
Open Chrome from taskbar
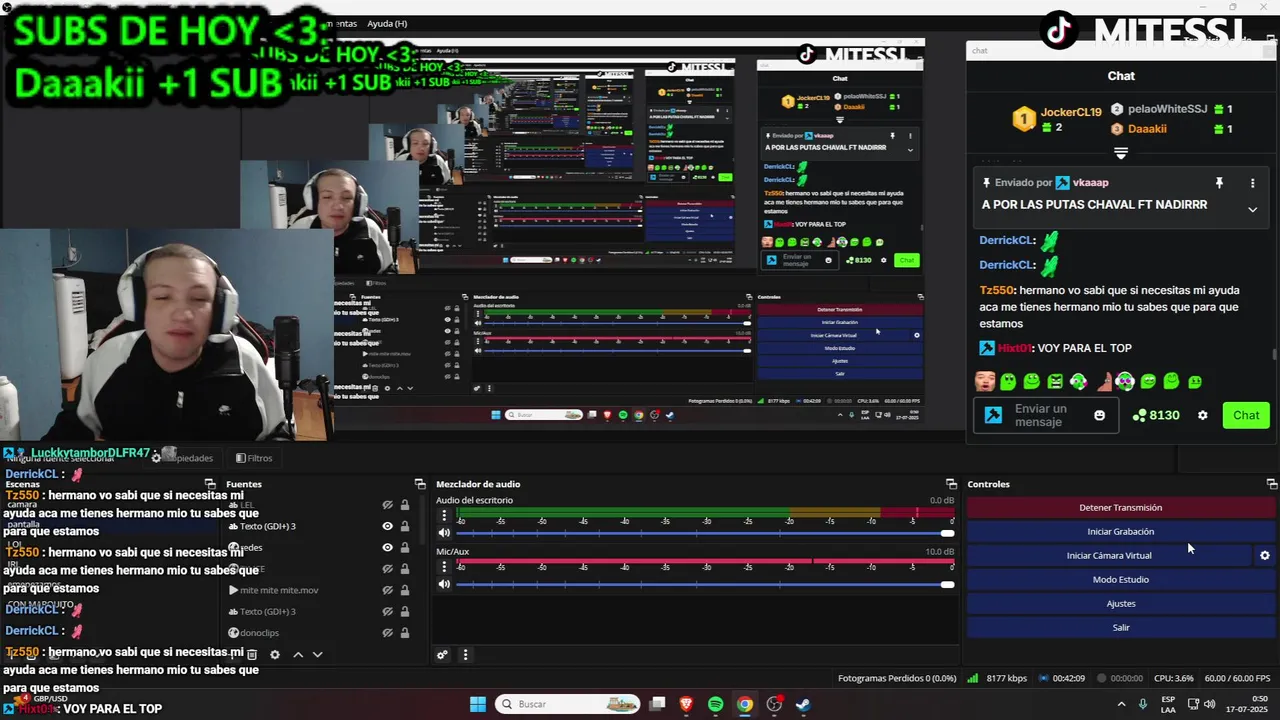[x=745, y=704]
